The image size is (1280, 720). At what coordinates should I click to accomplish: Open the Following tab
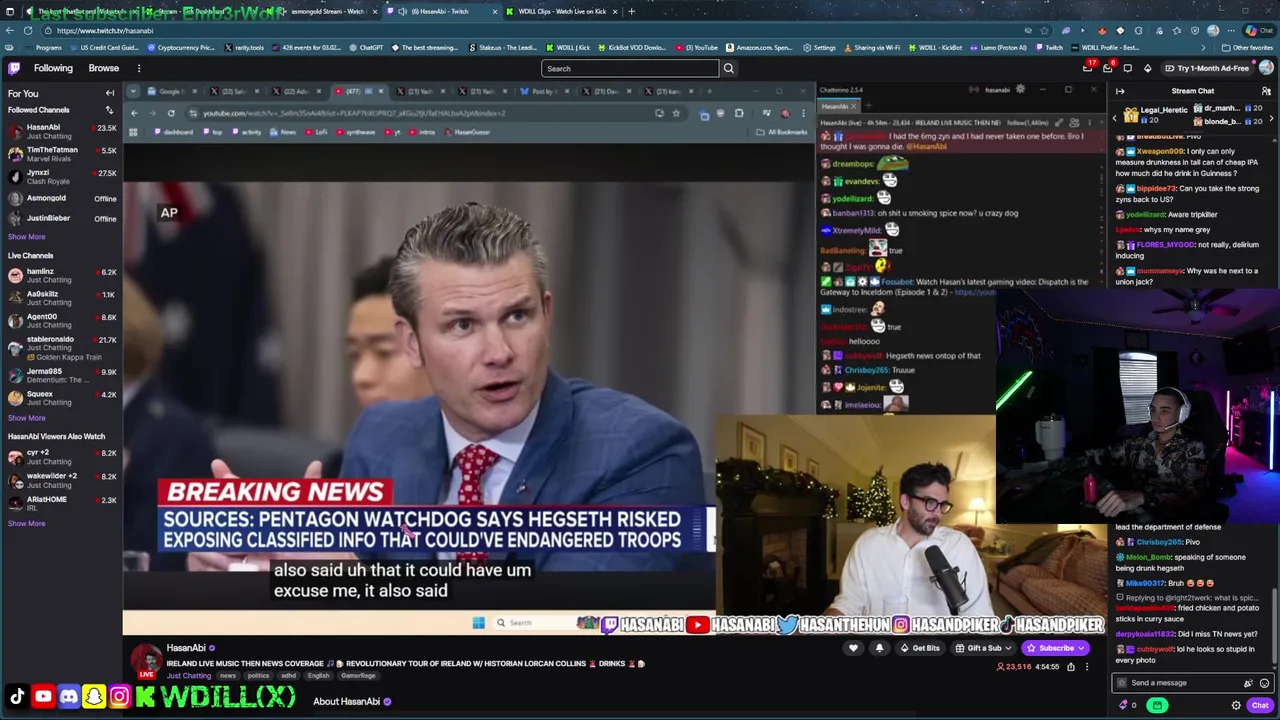[53, 68]
